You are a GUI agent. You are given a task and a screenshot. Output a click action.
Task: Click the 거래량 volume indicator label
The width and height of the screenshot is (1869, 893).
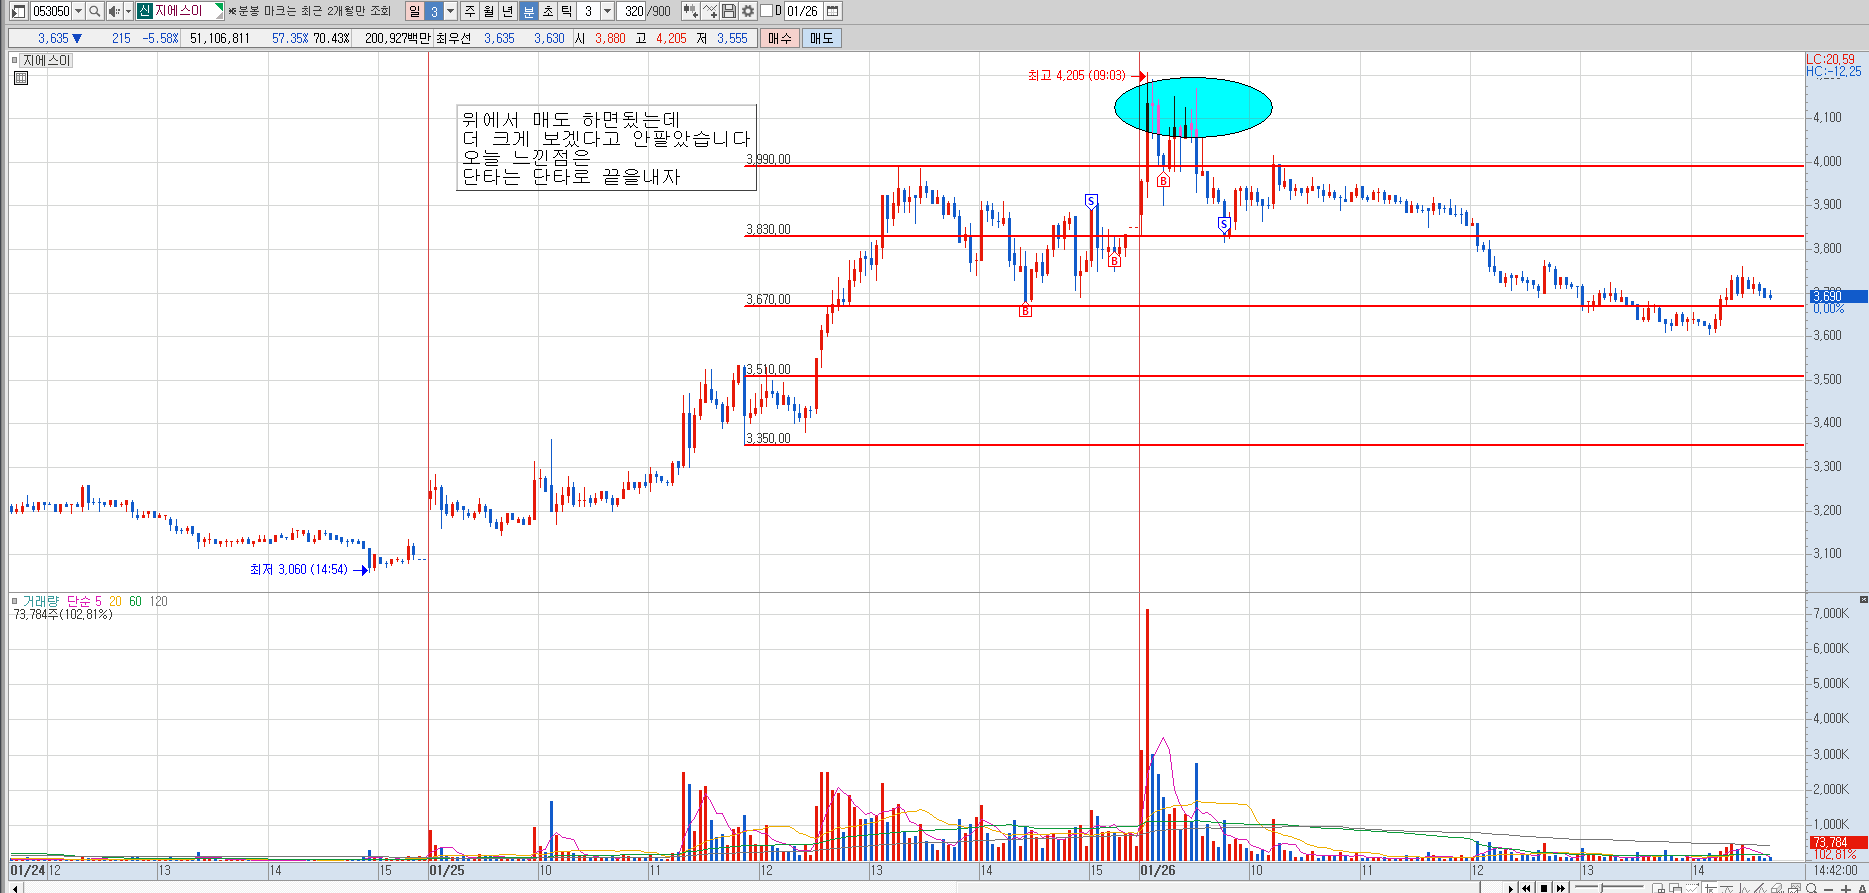coord(41,601)
